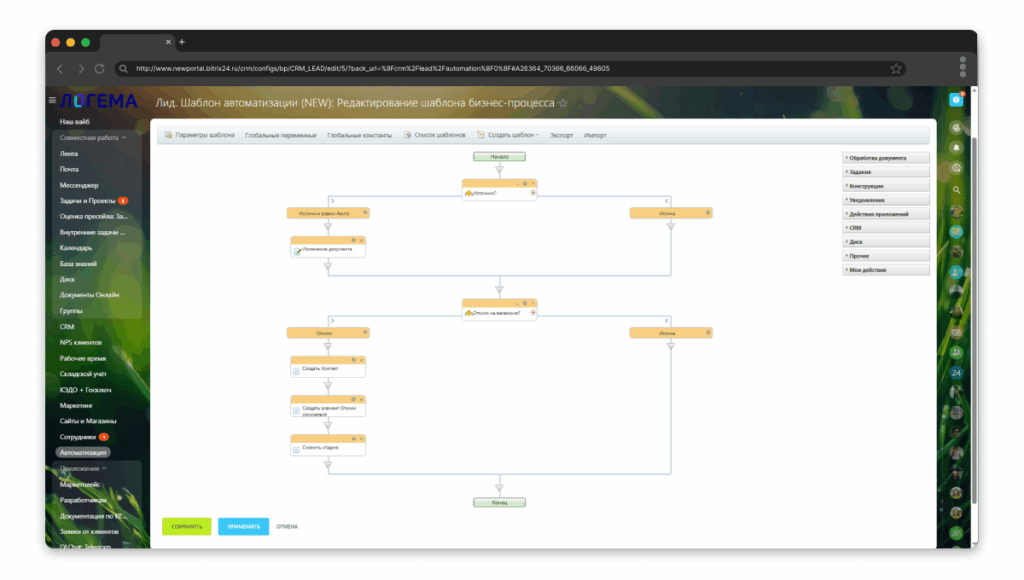Click the blue Применить button
This screenshot has height=580, width=1024.
point(244,526)
